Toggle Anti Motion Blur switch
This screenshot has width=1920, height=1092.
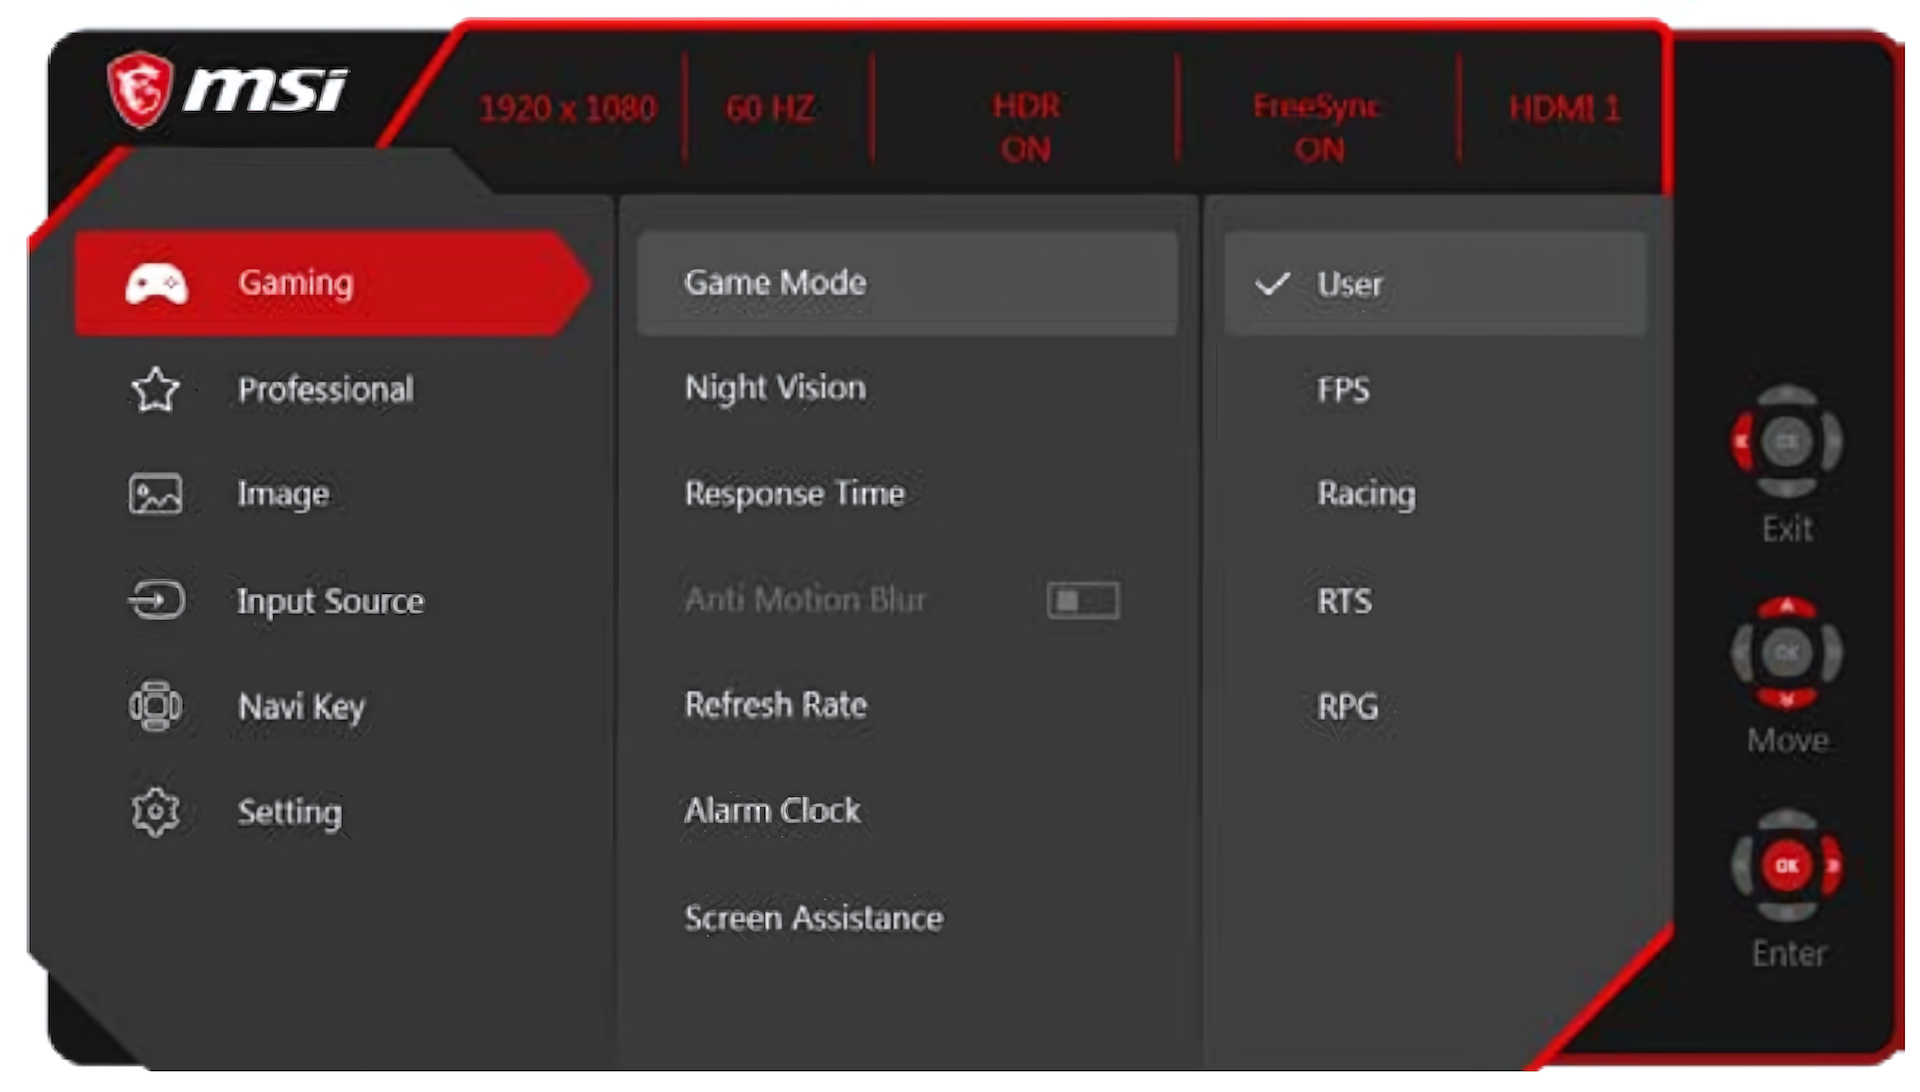(x=1083, y=599)
